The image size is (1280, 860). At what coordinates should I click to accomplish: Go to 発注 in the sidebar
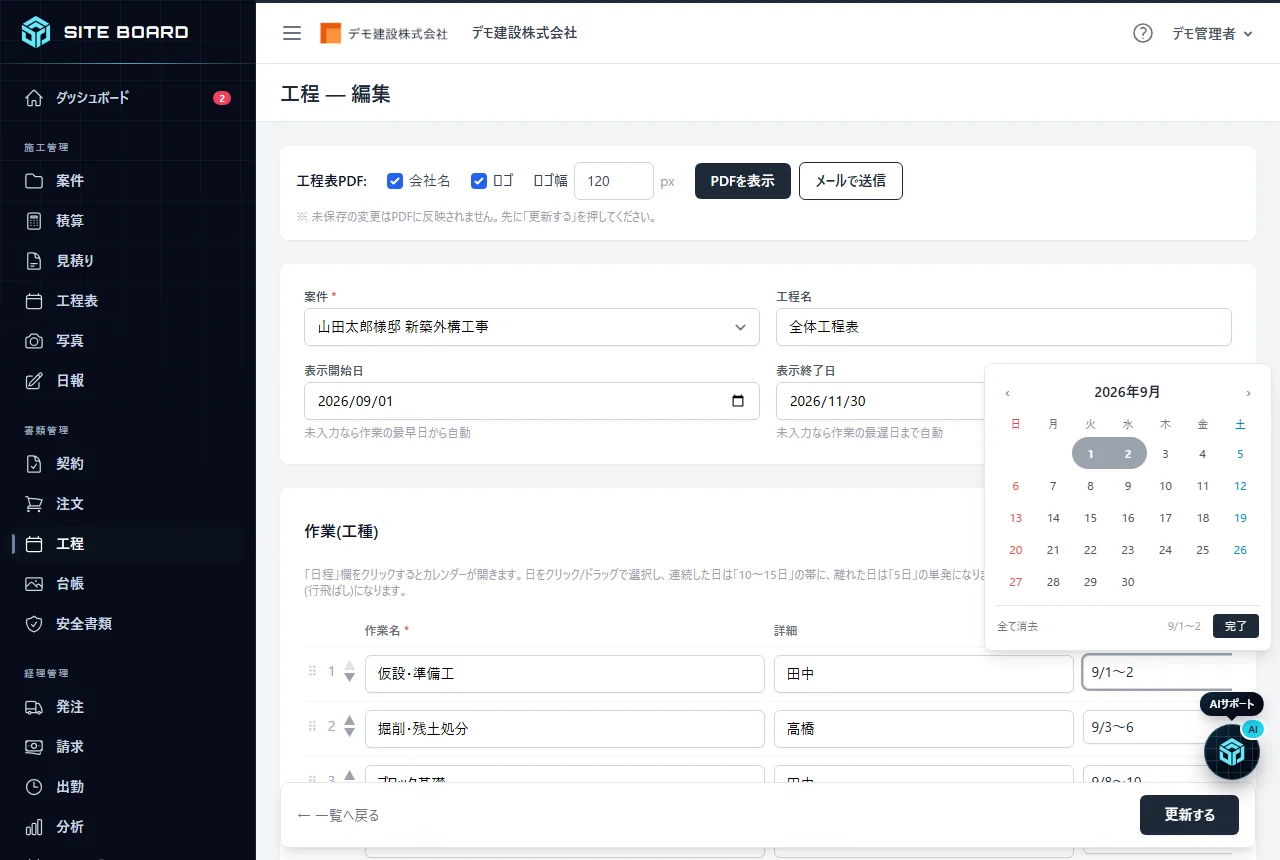[x=128, y=707]
